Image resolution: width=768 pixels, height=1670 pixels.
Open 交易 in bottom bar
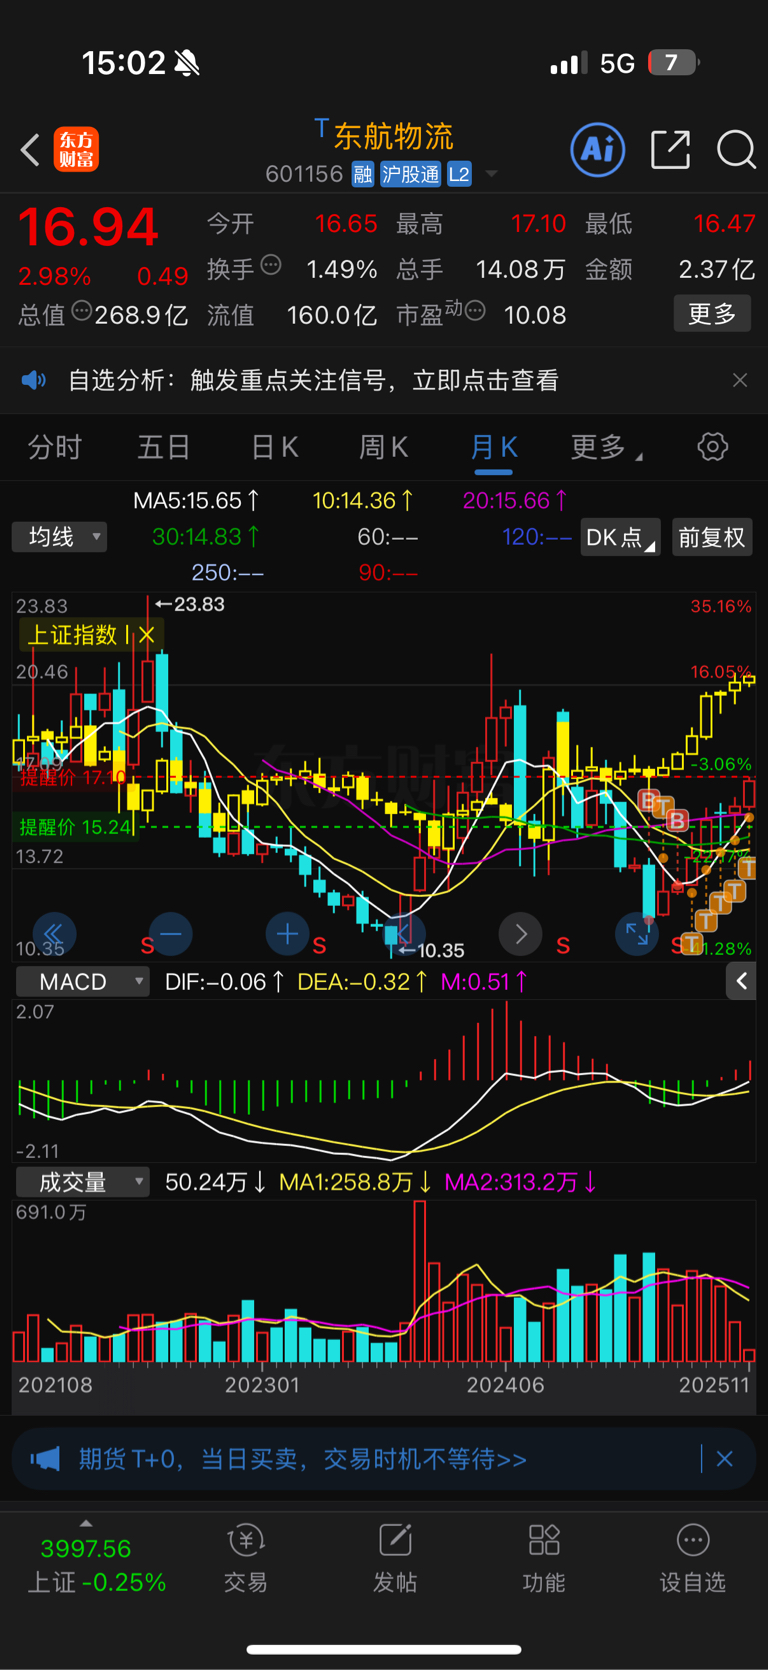click(x=246, y=1559)
